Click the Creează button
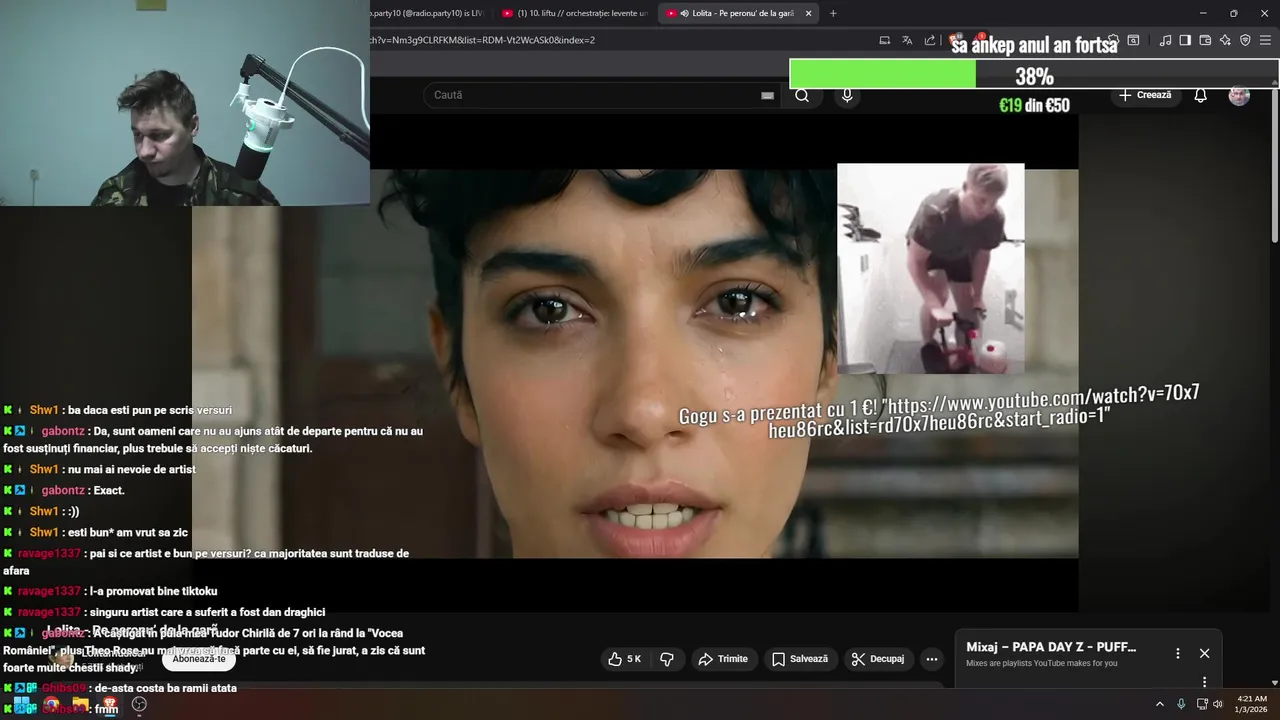Screen dimensions: 1280x720 pyautogui.click(x=1145, y=95)
